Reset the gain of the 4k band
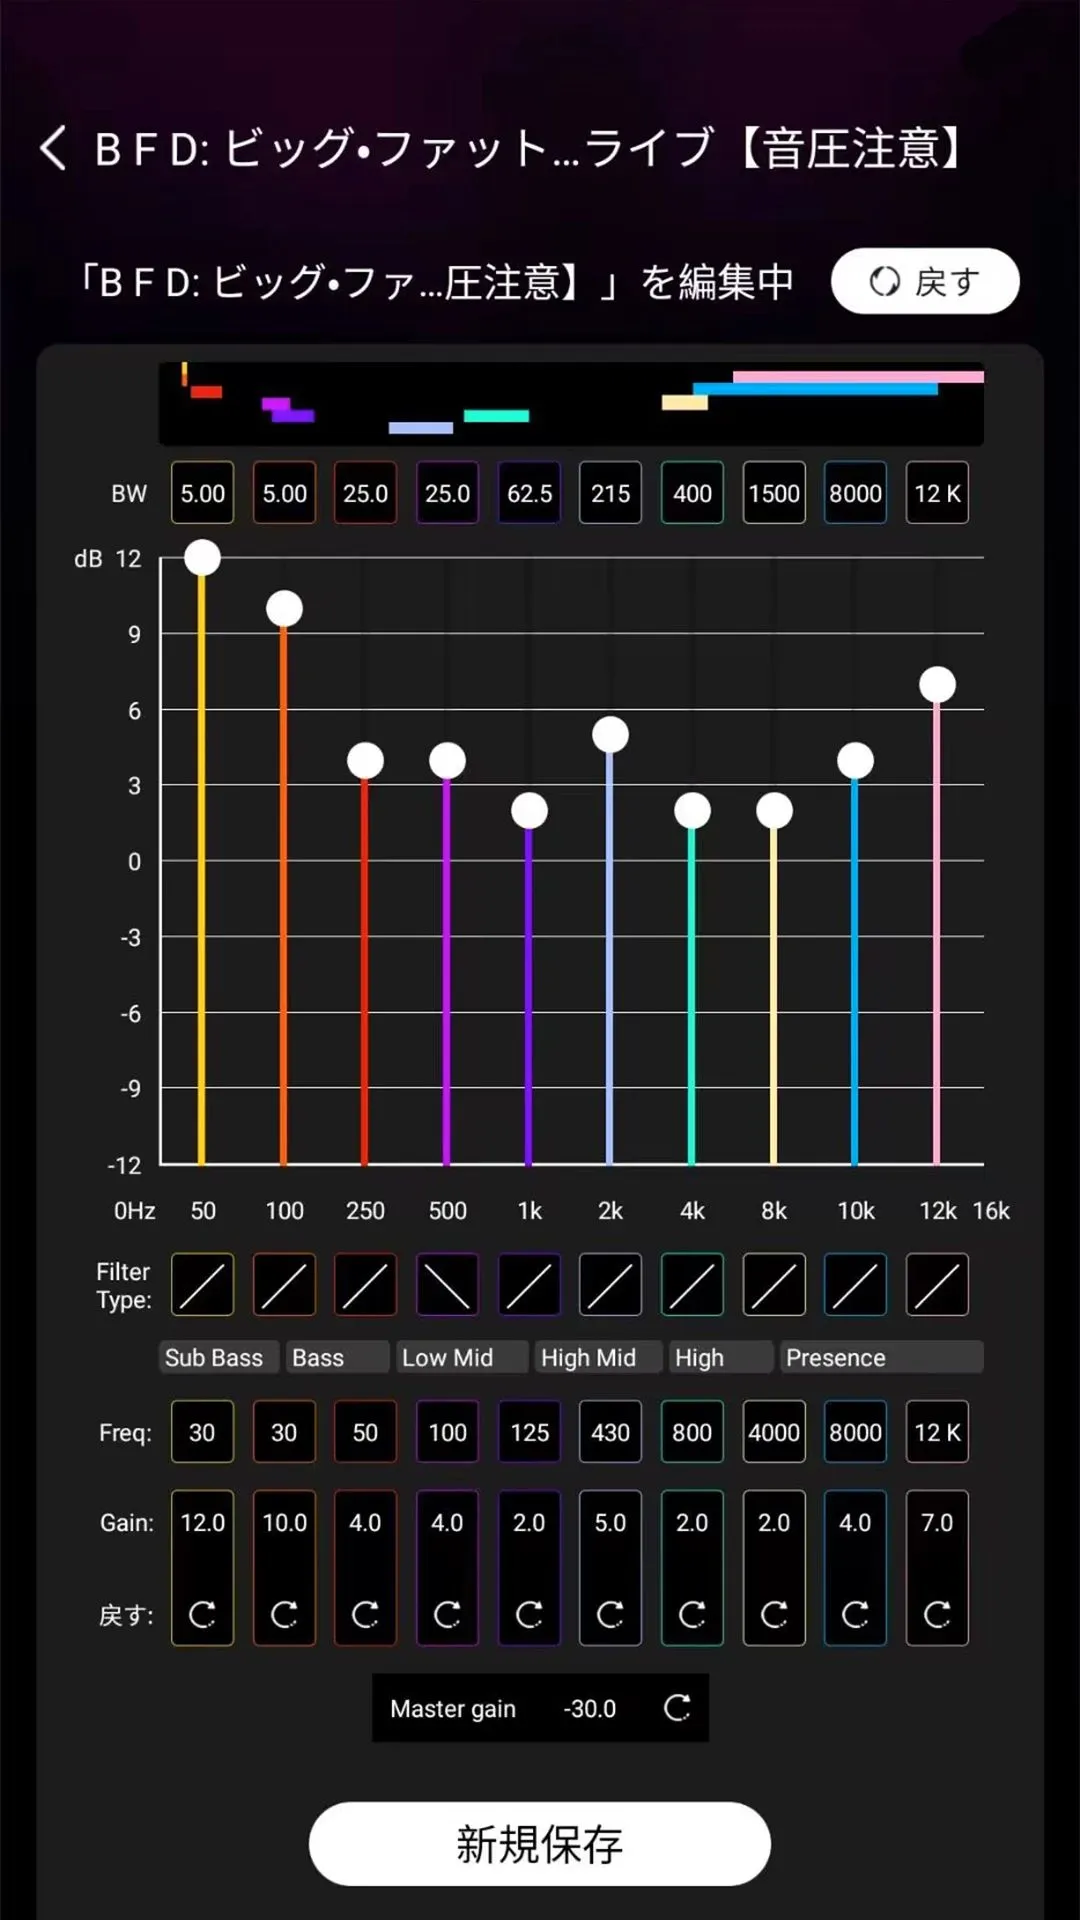 tap(692, 1614)
